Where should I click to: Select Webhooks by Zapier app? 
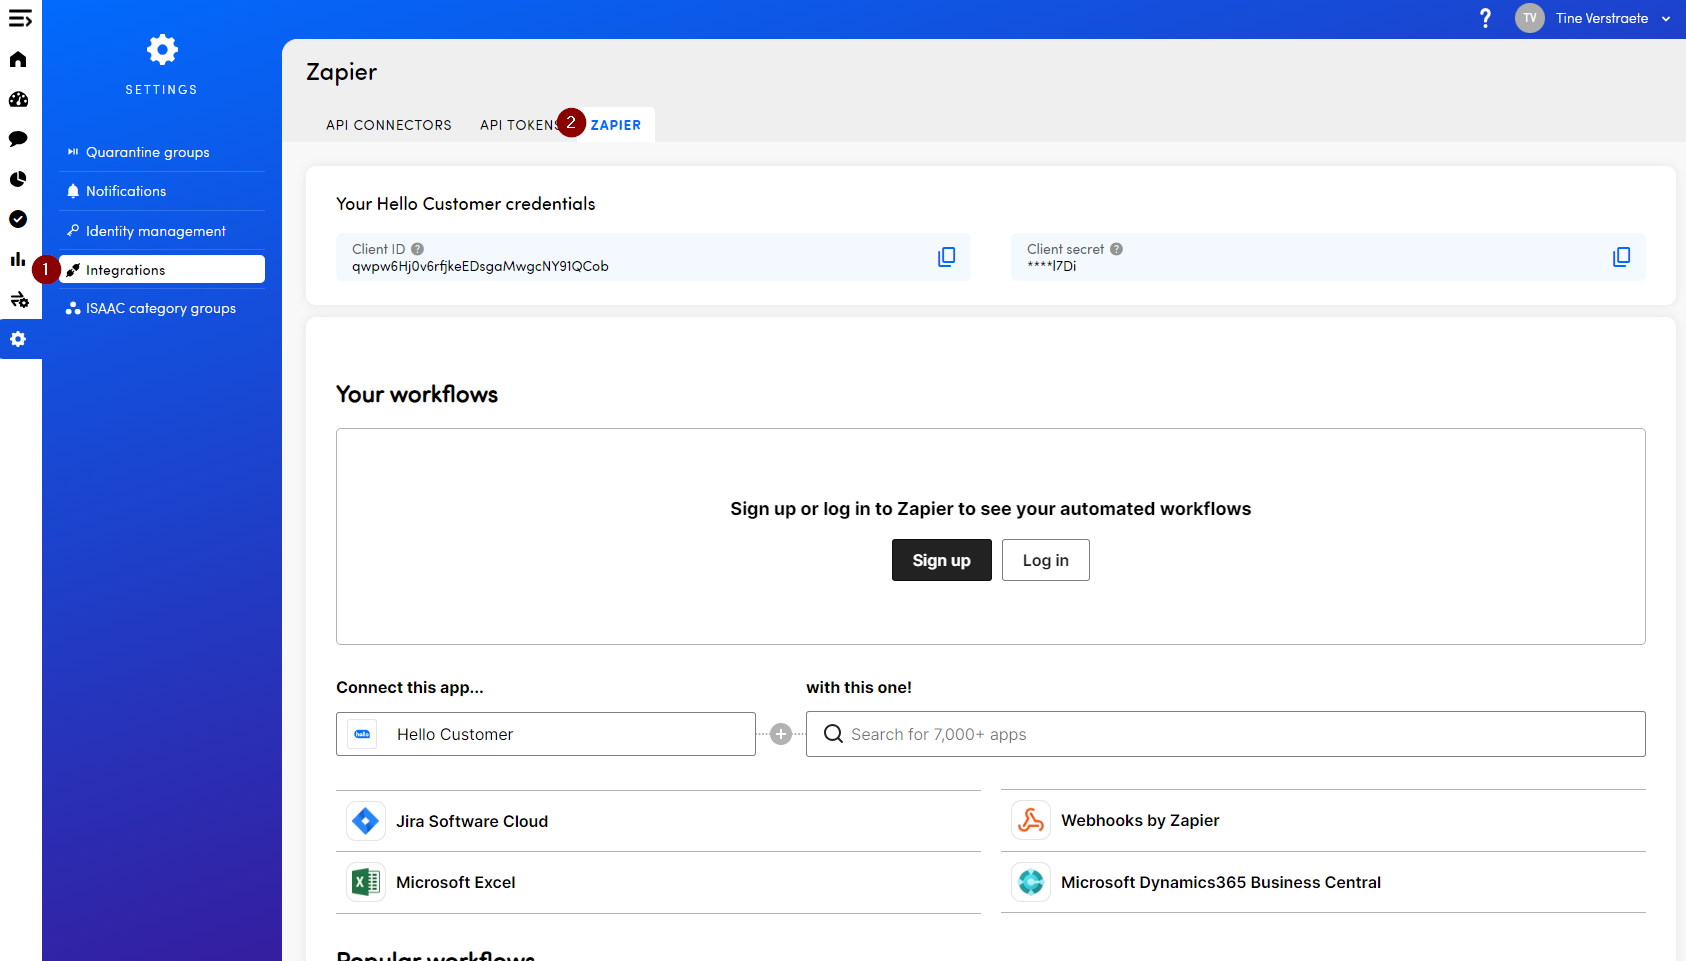tap(1140, 820)
